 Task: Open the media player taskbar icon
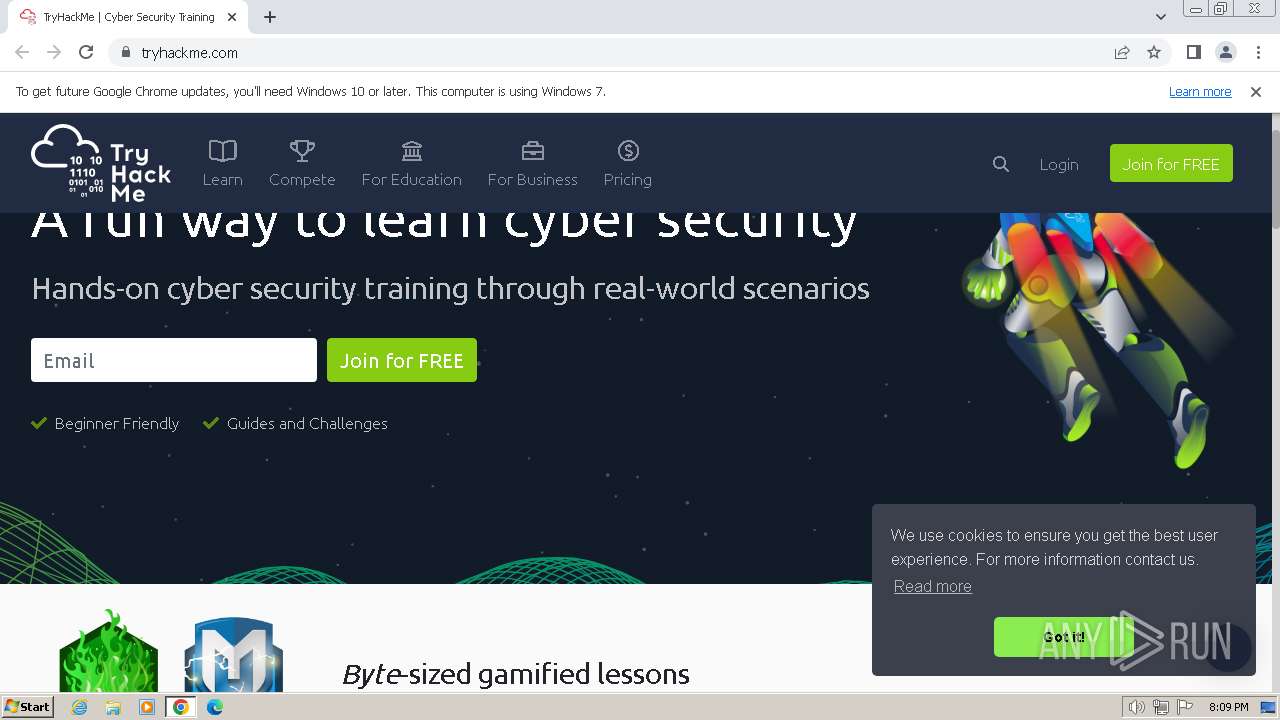tap(147, 707)
